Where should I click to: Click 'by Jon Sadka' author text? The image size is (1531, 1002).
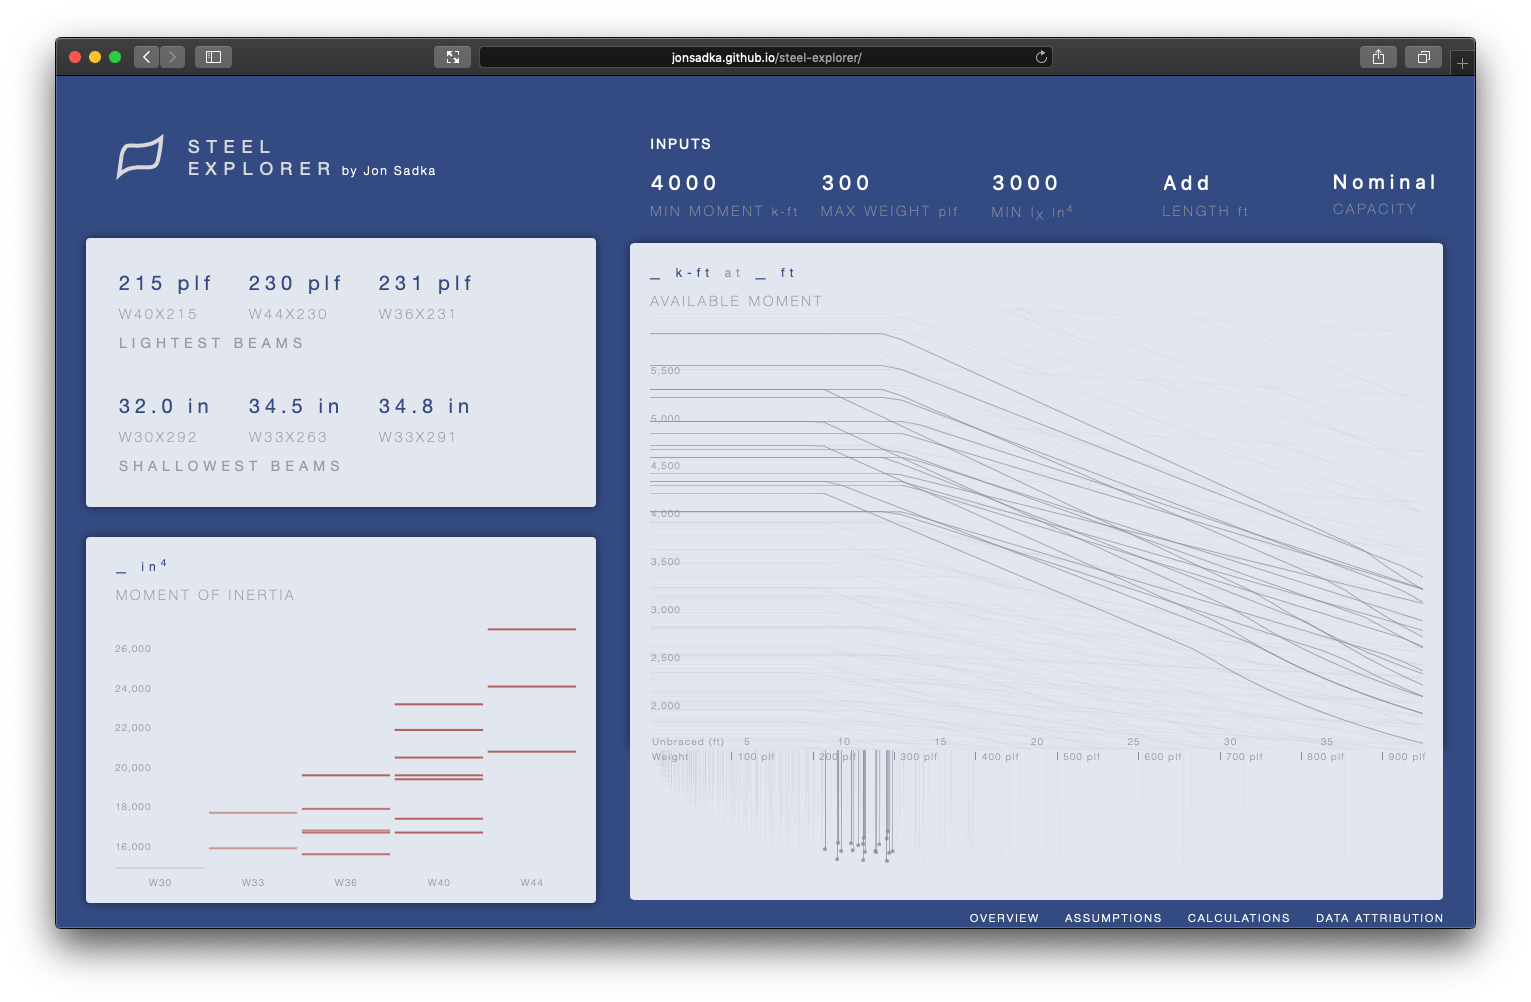[x=389, y=171]
